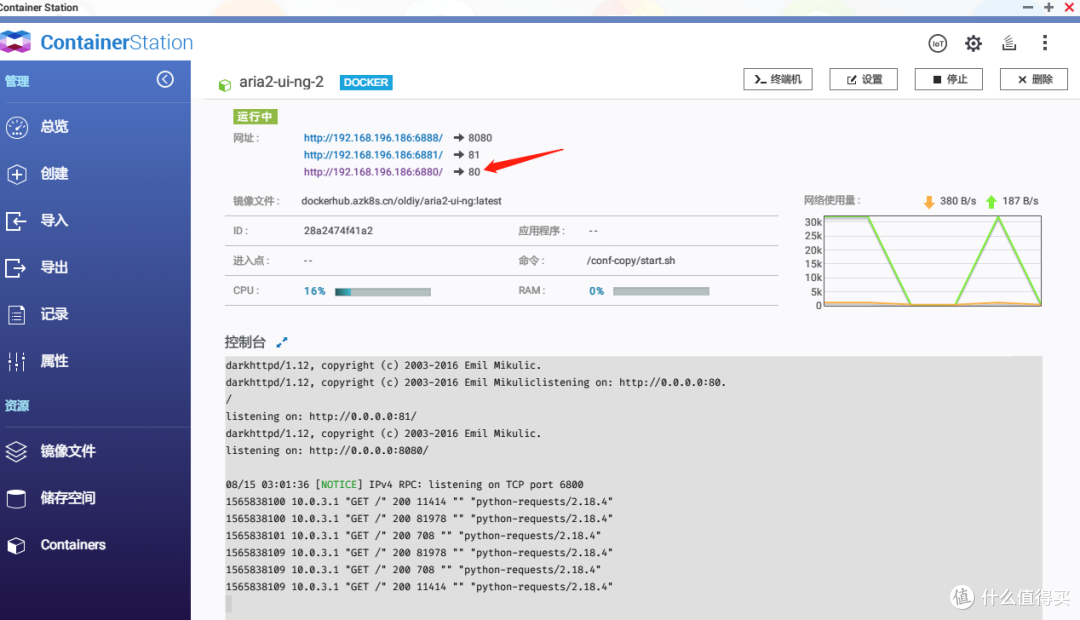This screenshot has height=620, width=1080.
Task: Click the stacked layers task icon
Action: [1009, 43]
